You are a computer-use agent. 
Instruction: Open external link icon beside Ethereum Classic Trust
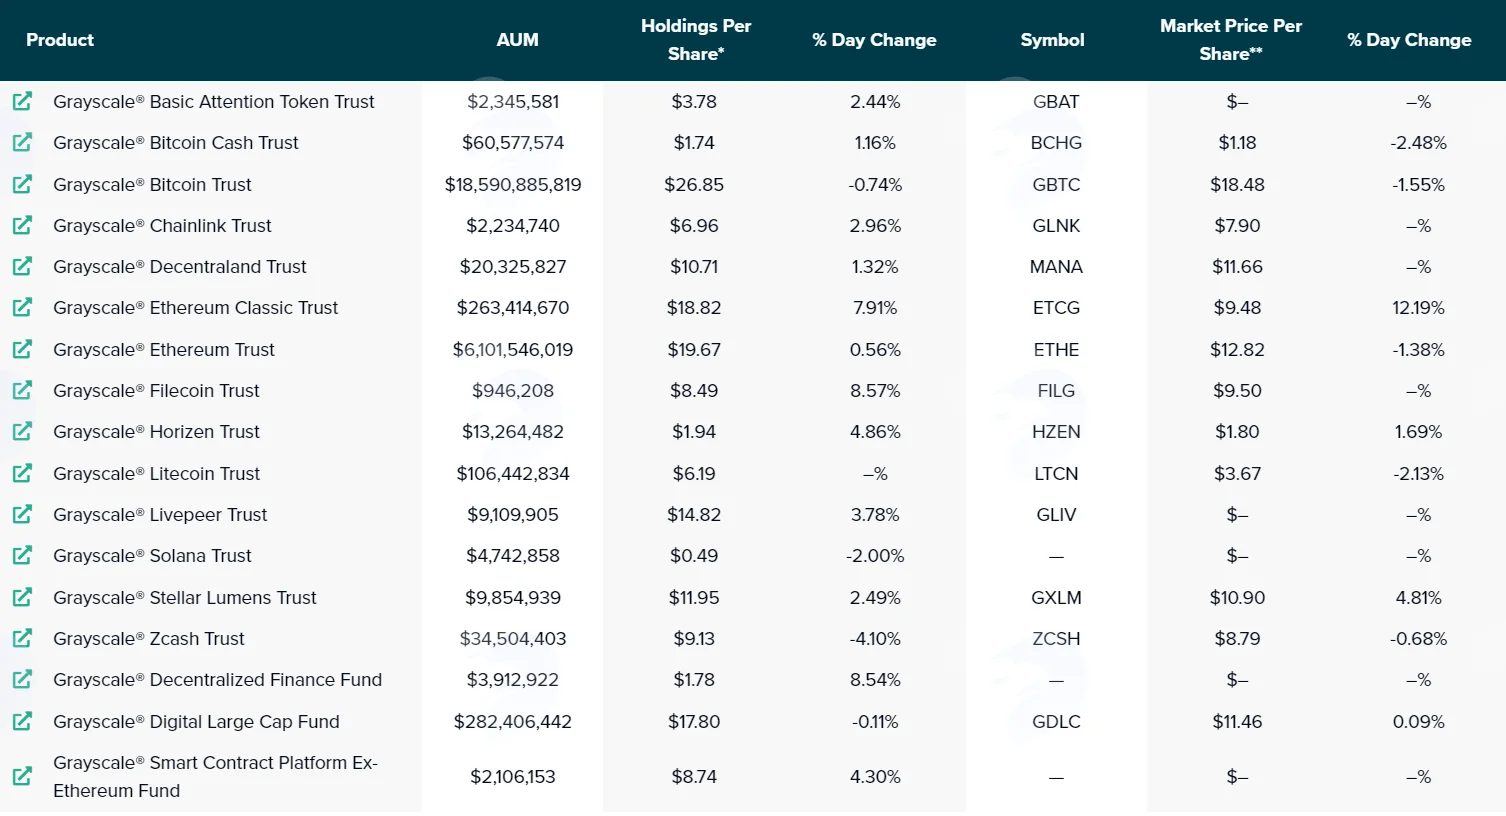click(x=22, y=307)
